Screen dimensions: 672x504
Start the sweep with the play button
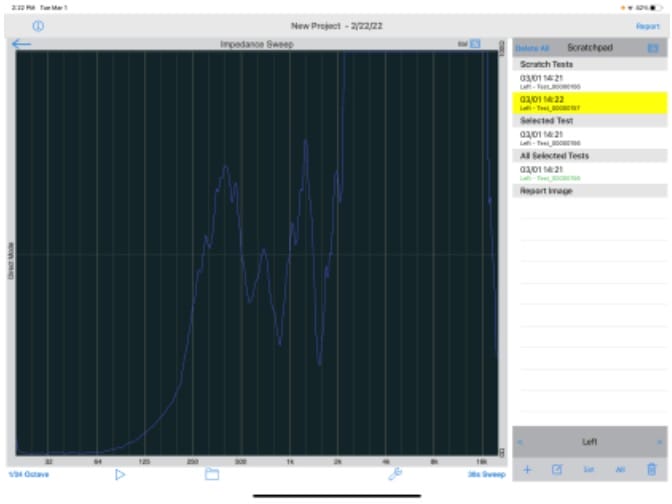[x=120, y=474]
